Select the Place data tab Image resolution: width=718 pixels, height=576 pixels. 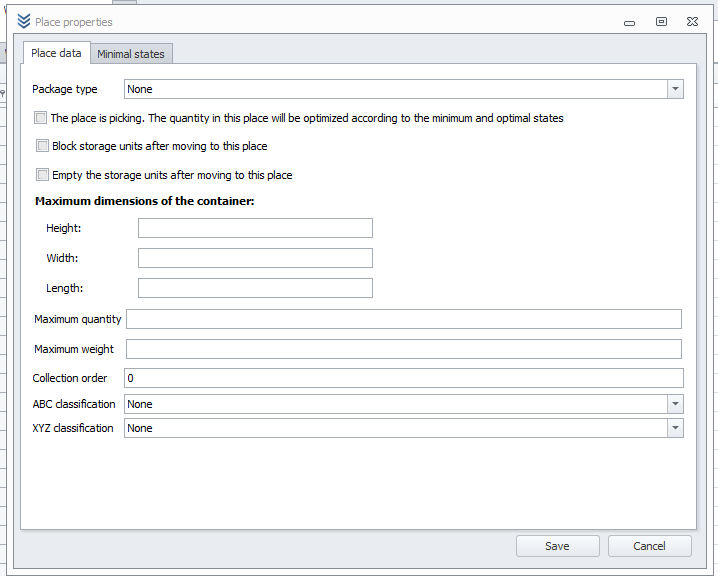click(x=56, y=53)
